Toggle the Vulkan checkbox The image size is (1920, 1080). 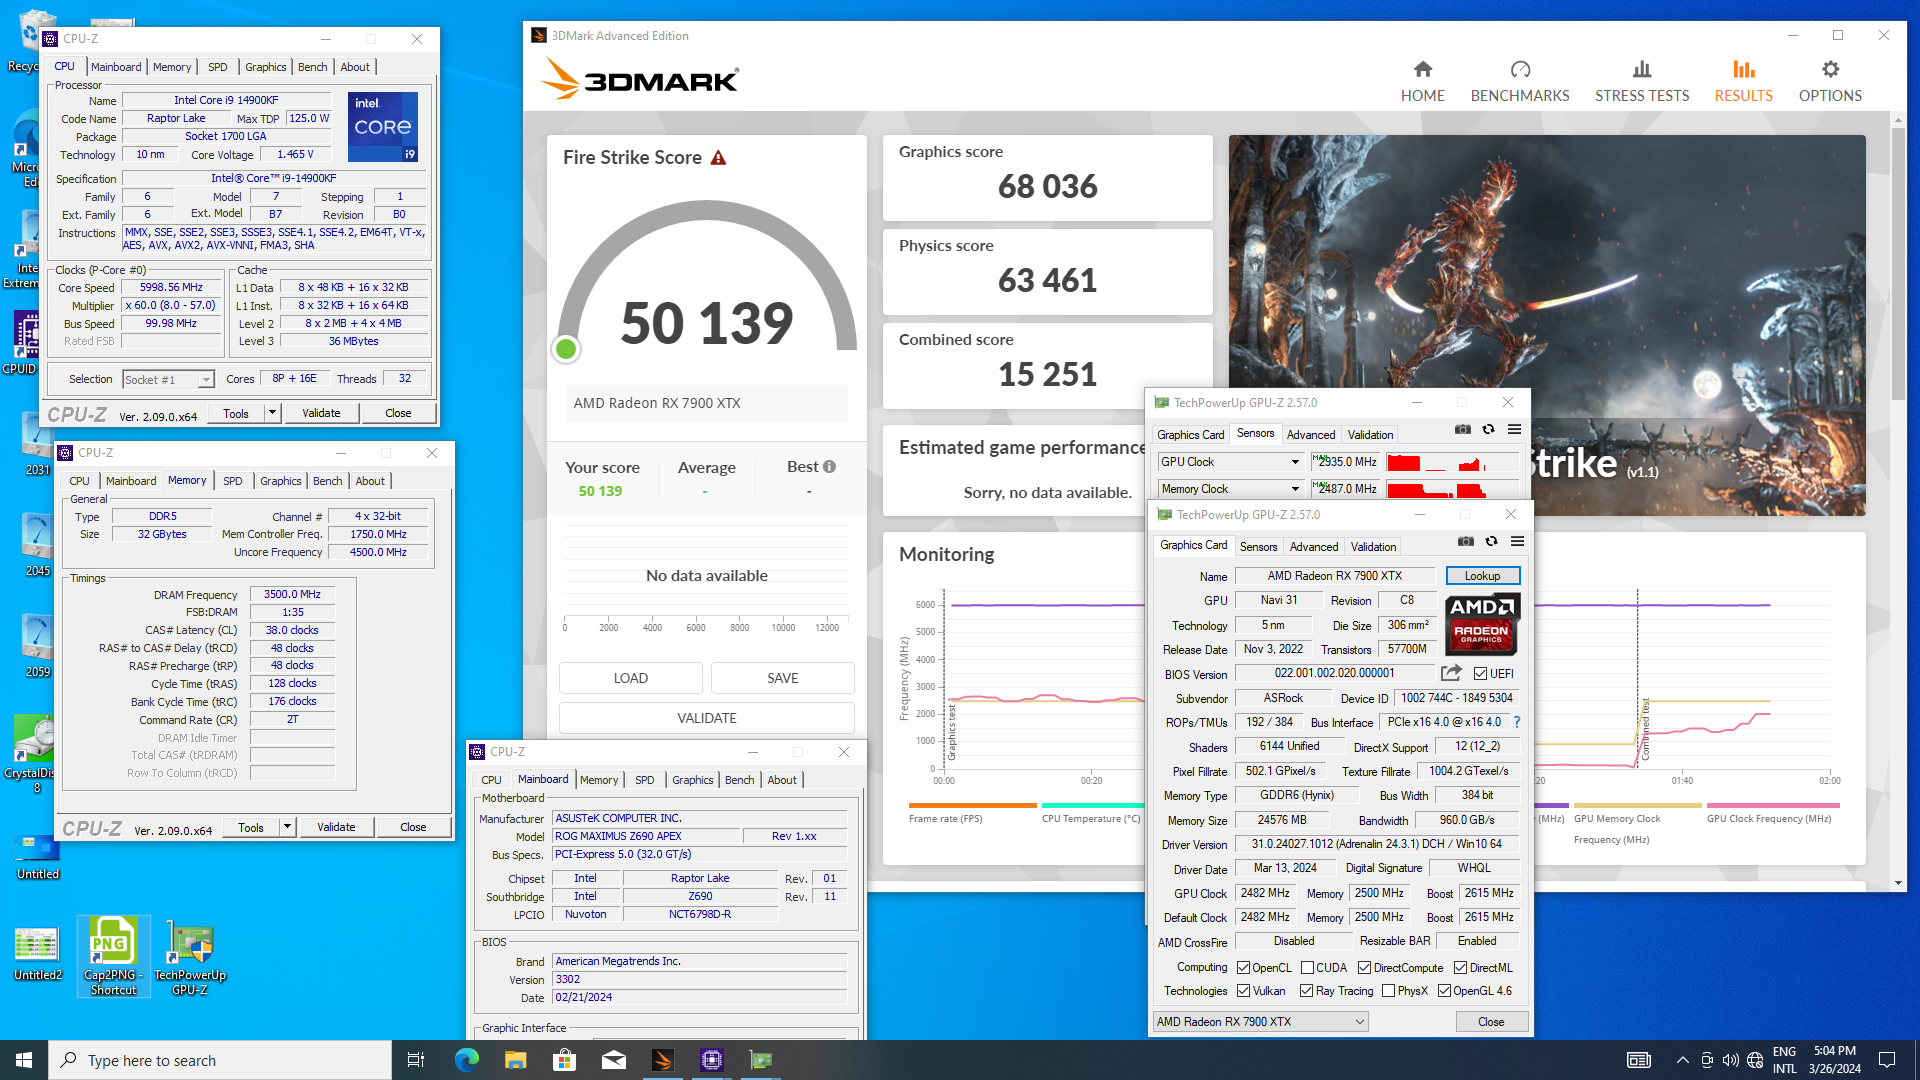tap(1243, 991)
